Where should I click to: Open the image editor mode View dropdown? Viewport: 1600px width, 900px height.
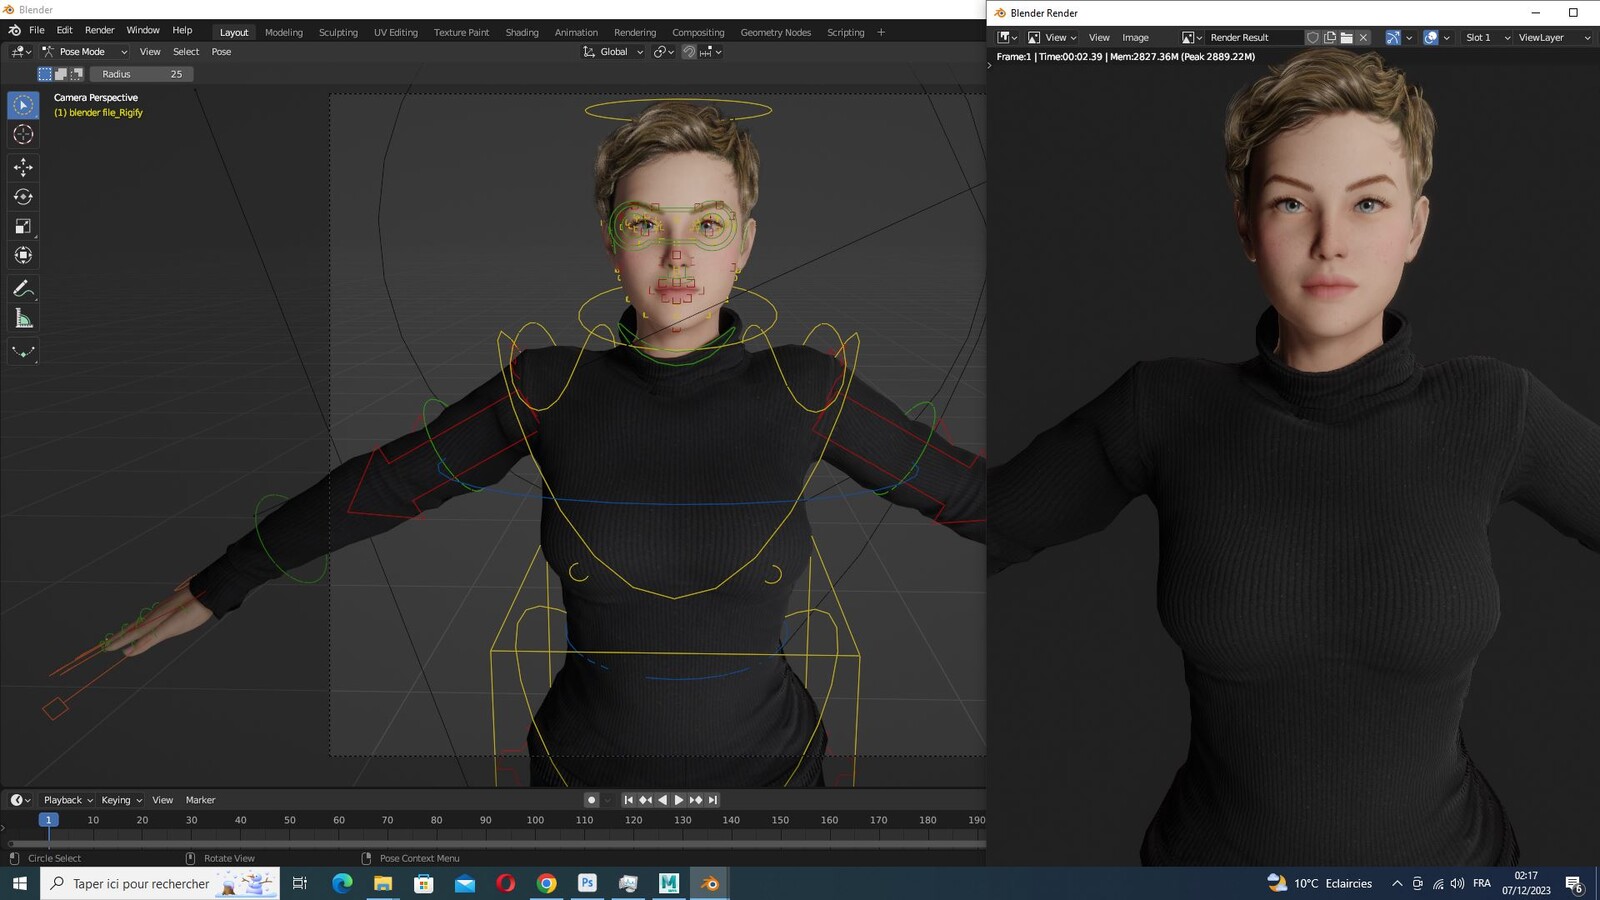[x=1052, y=37]
